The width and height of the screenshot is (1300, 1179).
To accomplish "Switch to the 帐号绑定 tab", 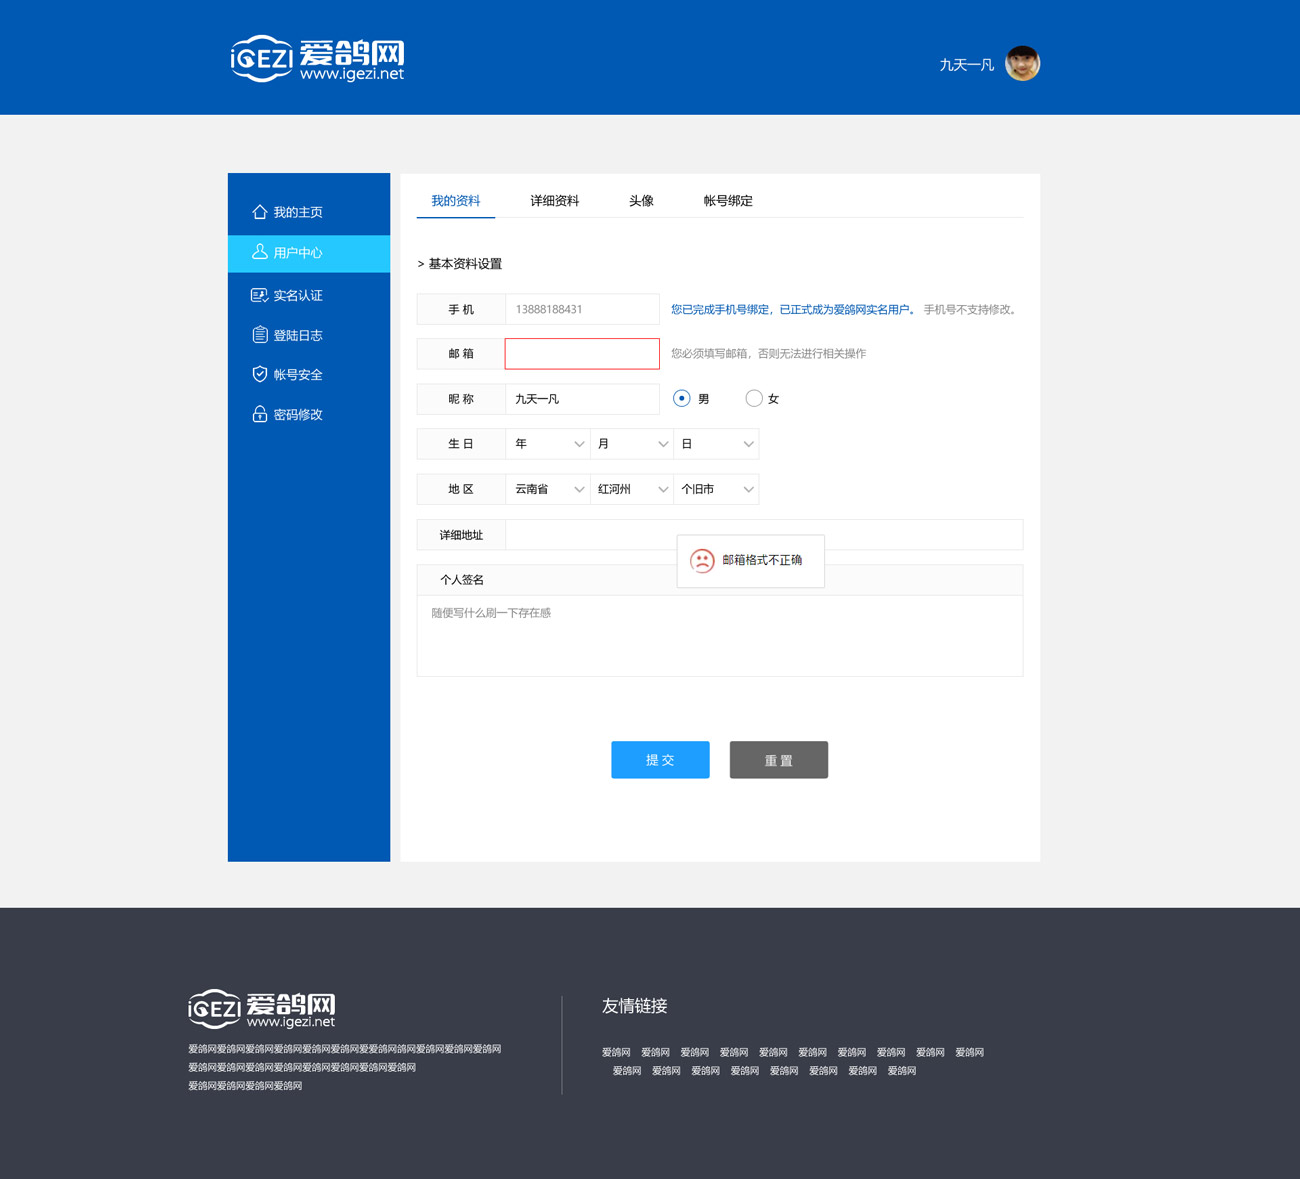I will tap(728, 201).
